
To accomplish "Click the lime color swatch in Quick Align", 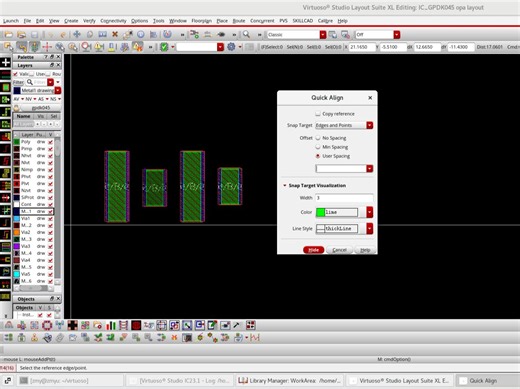I will (320, 212).
